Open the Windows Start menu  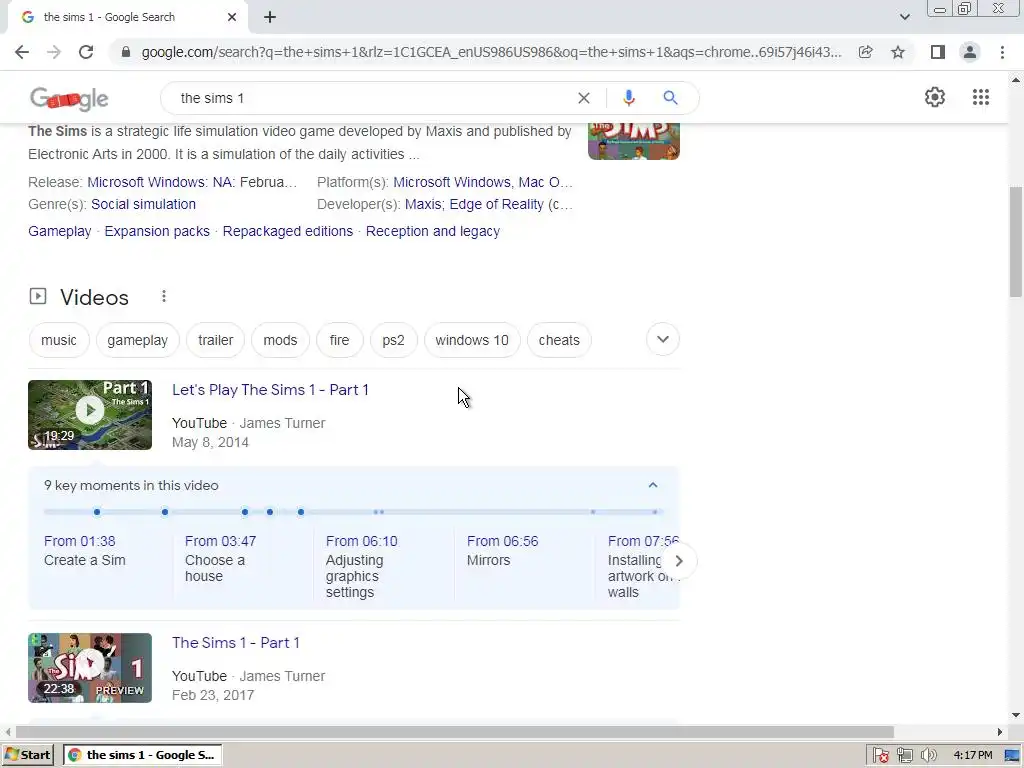tap(27, 755)
